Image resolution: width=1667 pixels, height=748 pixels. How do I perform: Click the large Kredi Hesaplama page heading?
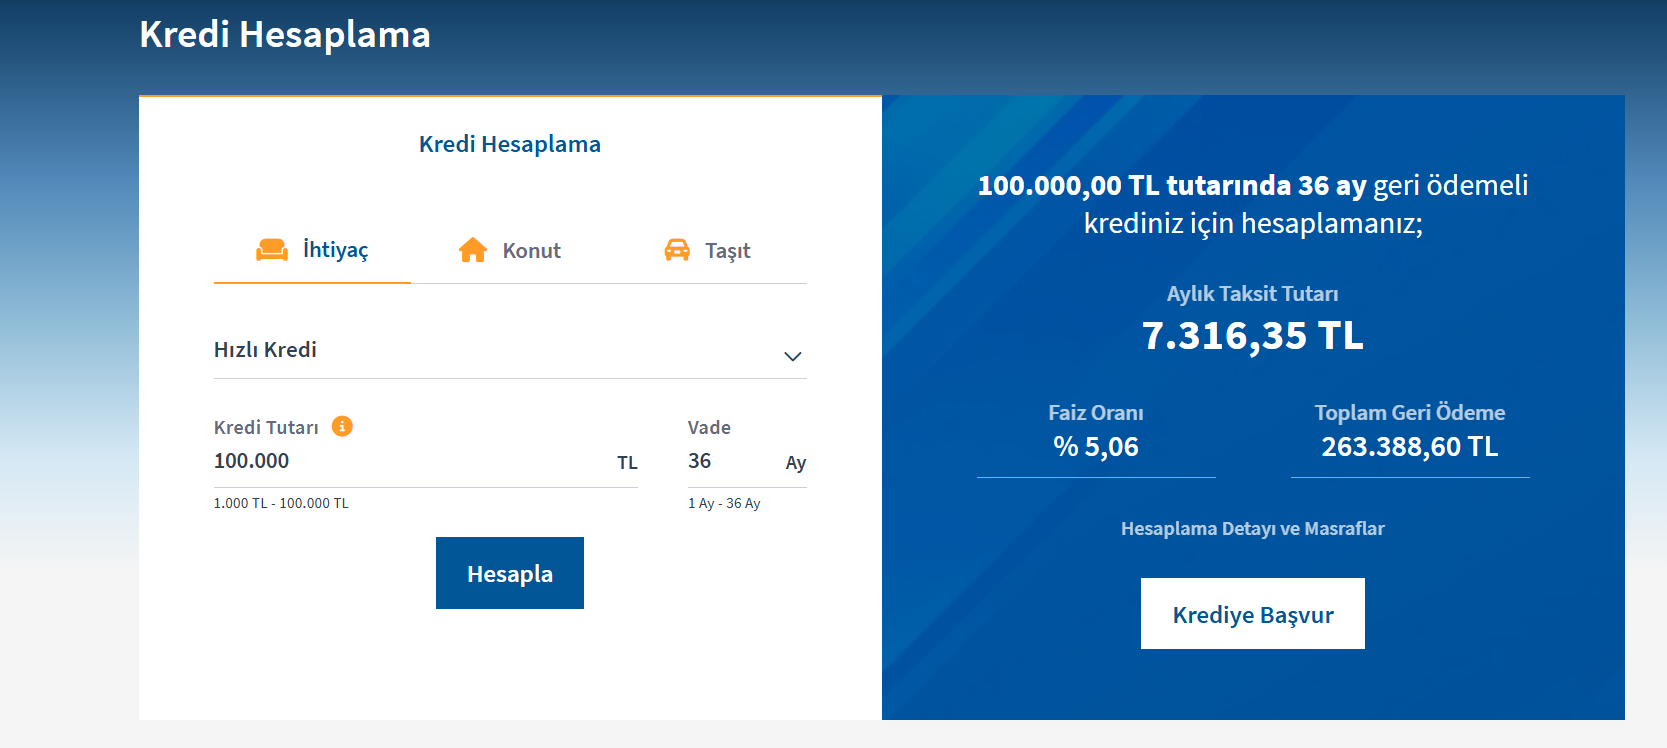285,35
